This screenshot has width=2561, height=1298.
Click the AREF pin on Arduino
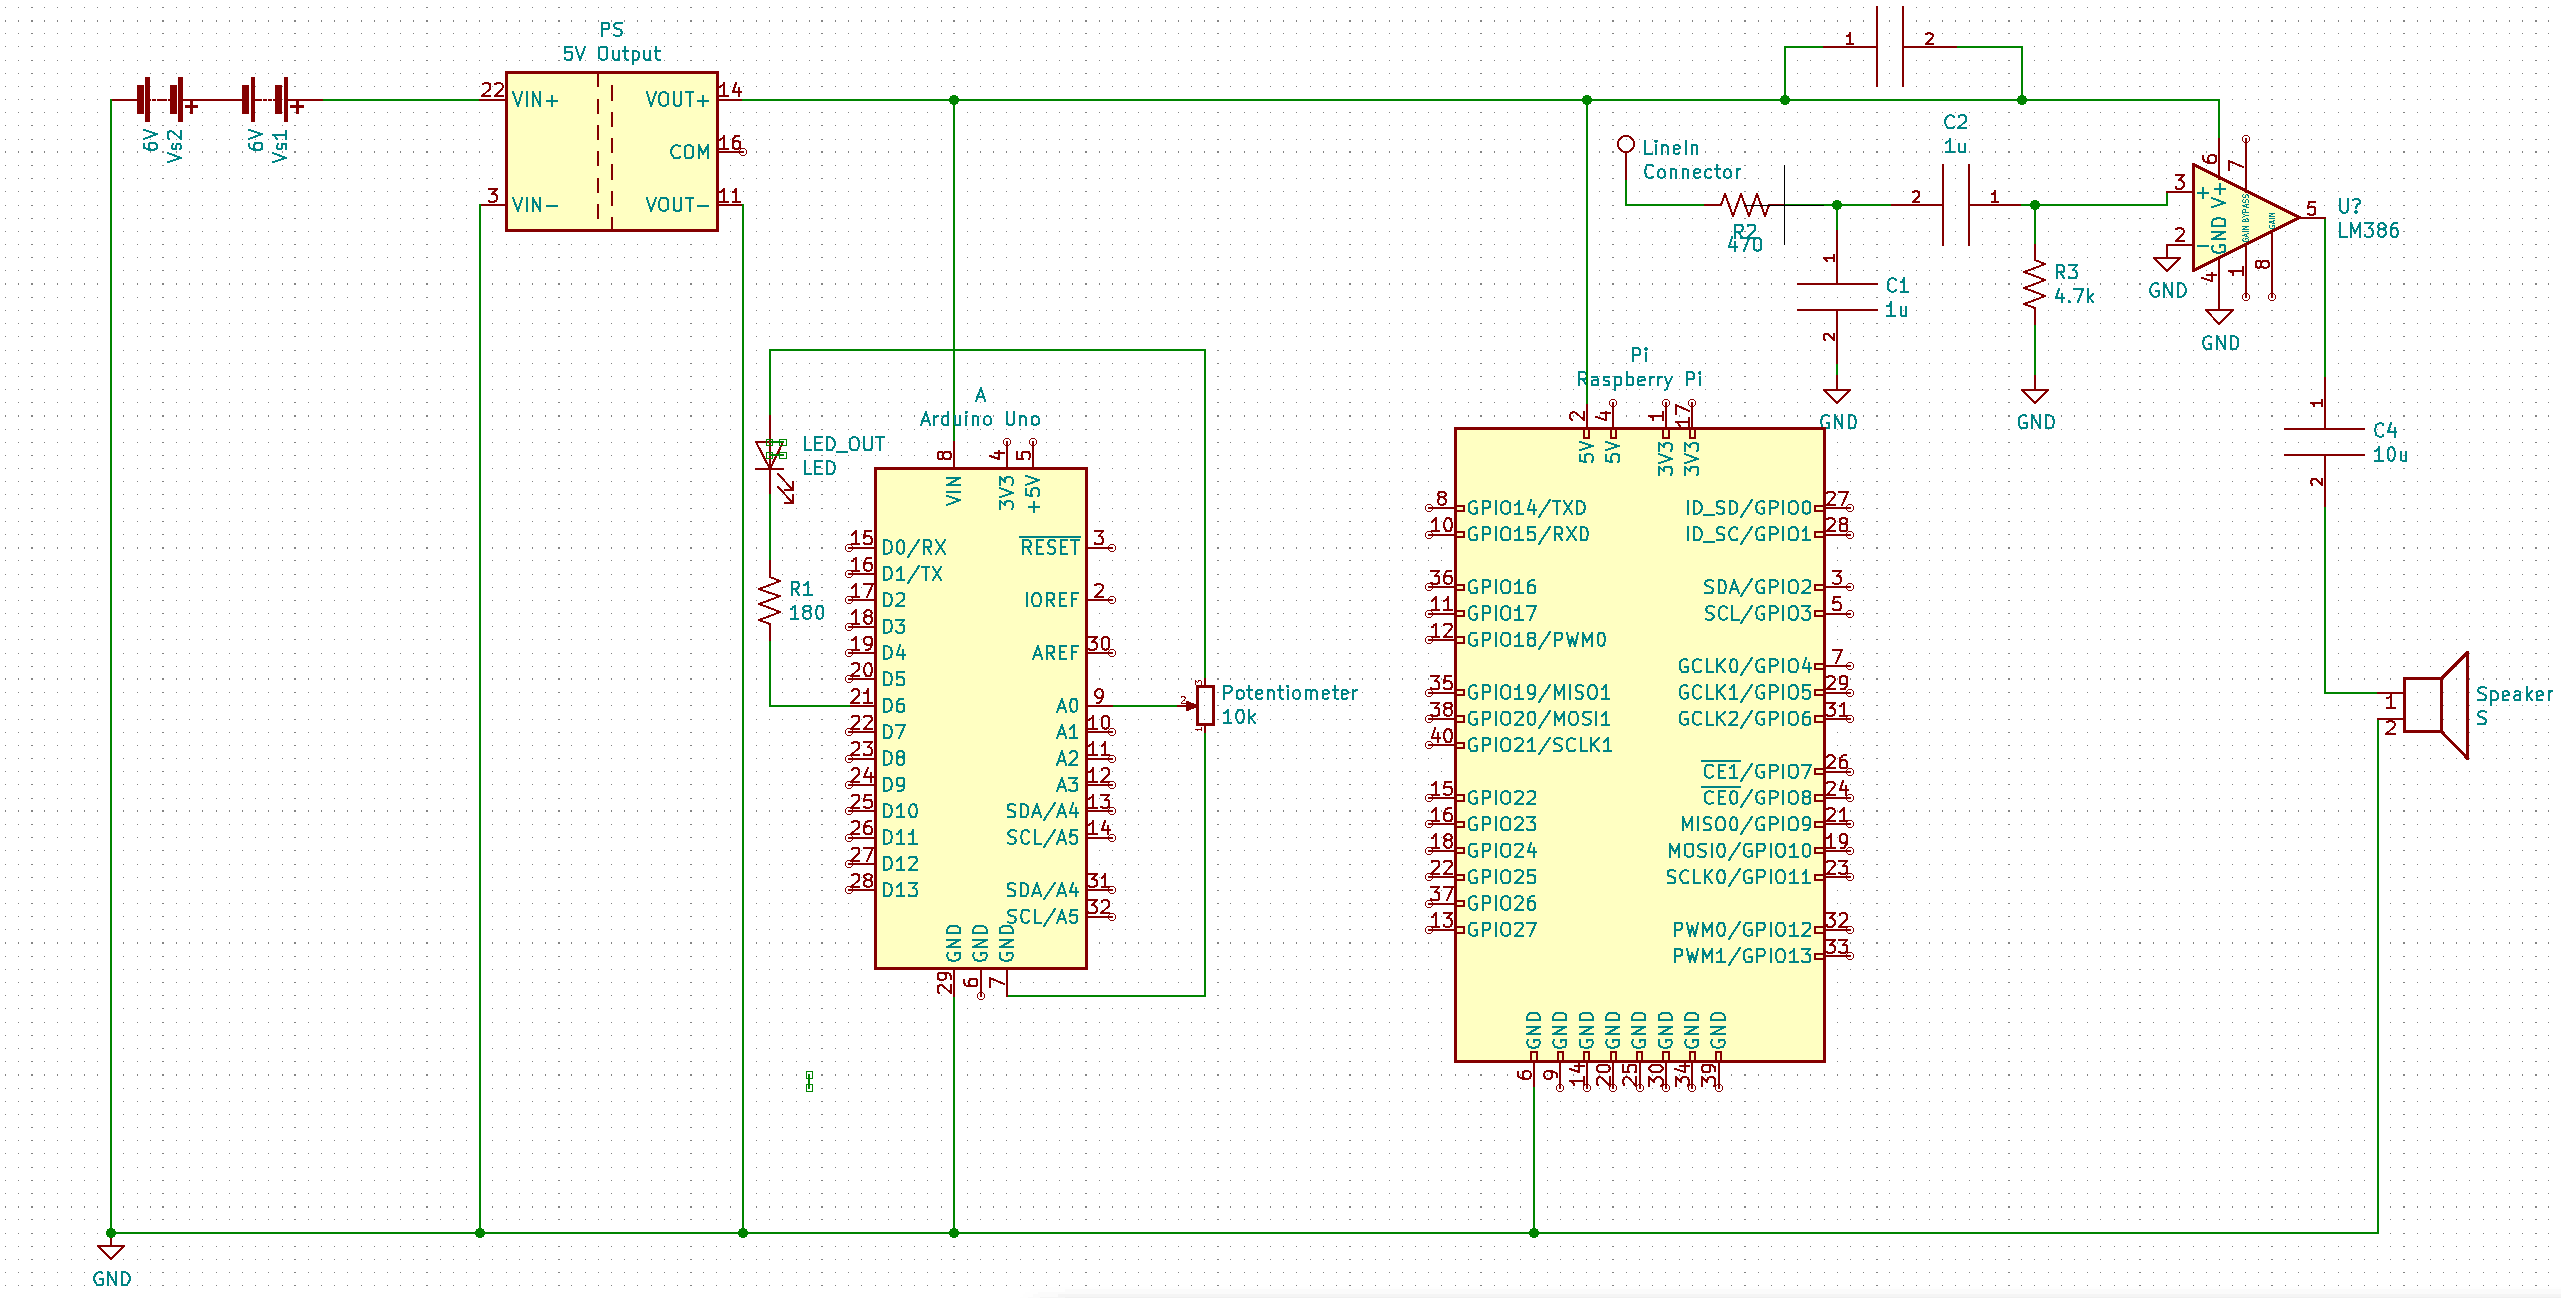pos(1055,653)
